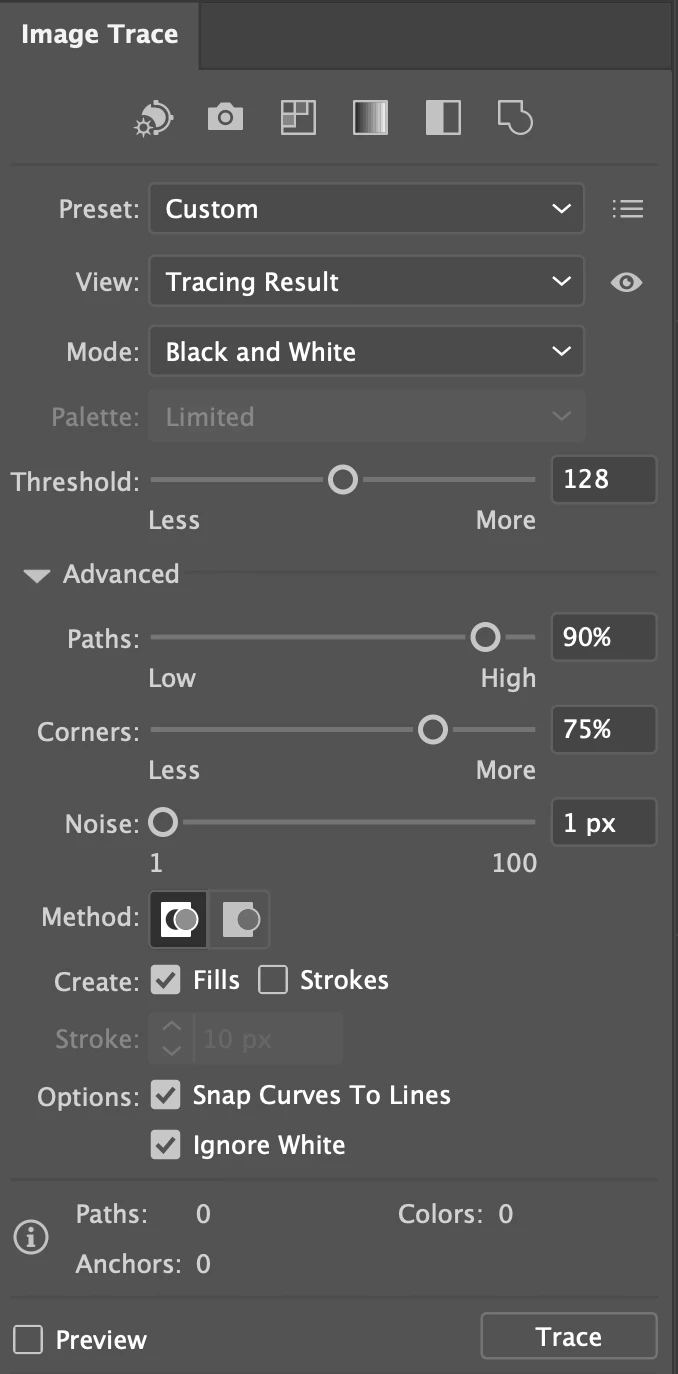Click the eye icon beside View
The height and width of the screenshot is (1374, 678).
(x=626, y=283)
